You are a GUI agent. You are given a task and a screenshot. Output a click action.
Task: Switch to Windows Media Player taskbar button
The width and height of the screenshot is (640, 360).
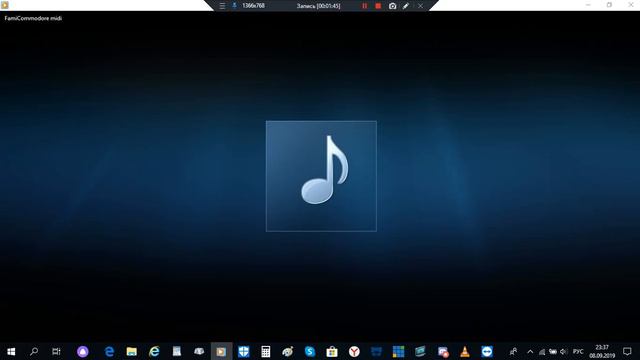[221, 351]
